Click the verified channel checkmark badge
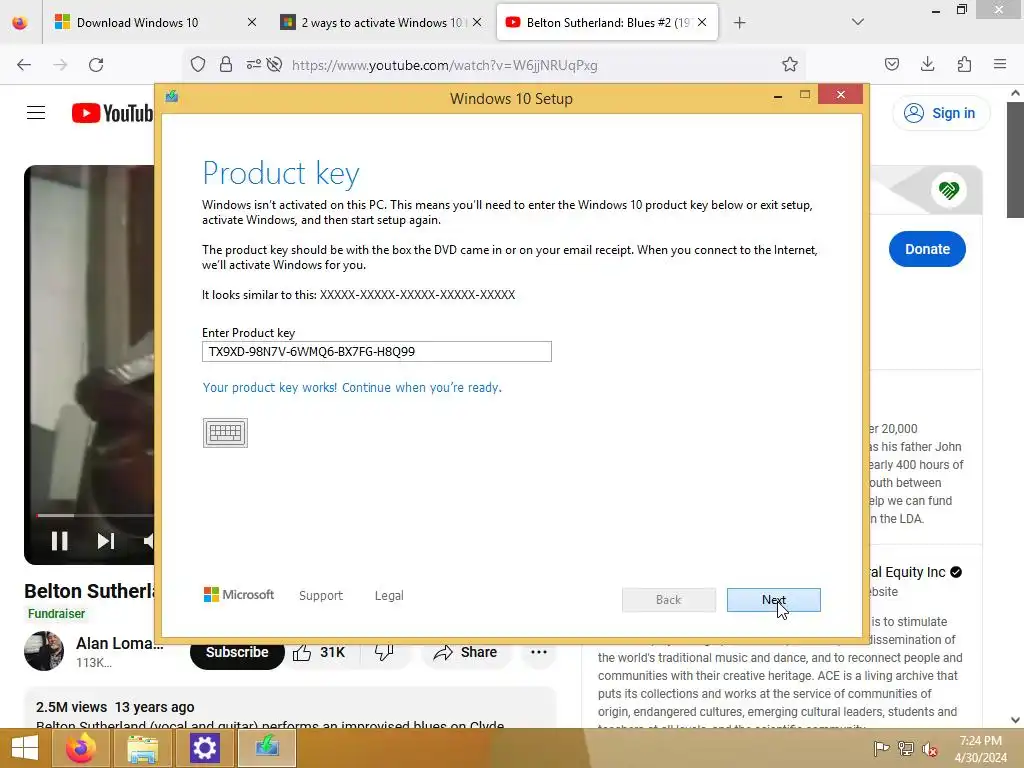Image resolution: width=1024 pixels, height=768 pixels. (x=956, y=572)
